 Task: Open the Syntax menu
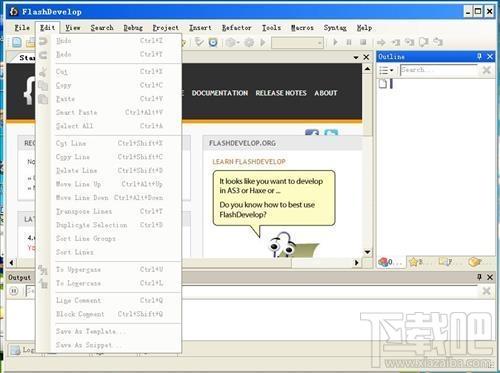(x=335, y=28)
